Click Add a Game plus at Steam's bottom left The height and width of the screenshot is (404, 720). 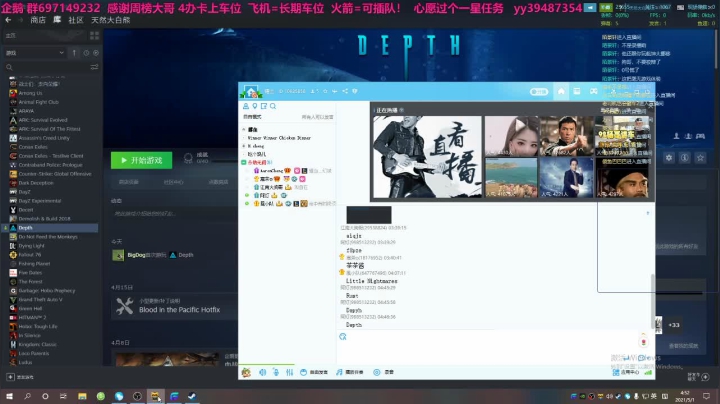point(10,377)
